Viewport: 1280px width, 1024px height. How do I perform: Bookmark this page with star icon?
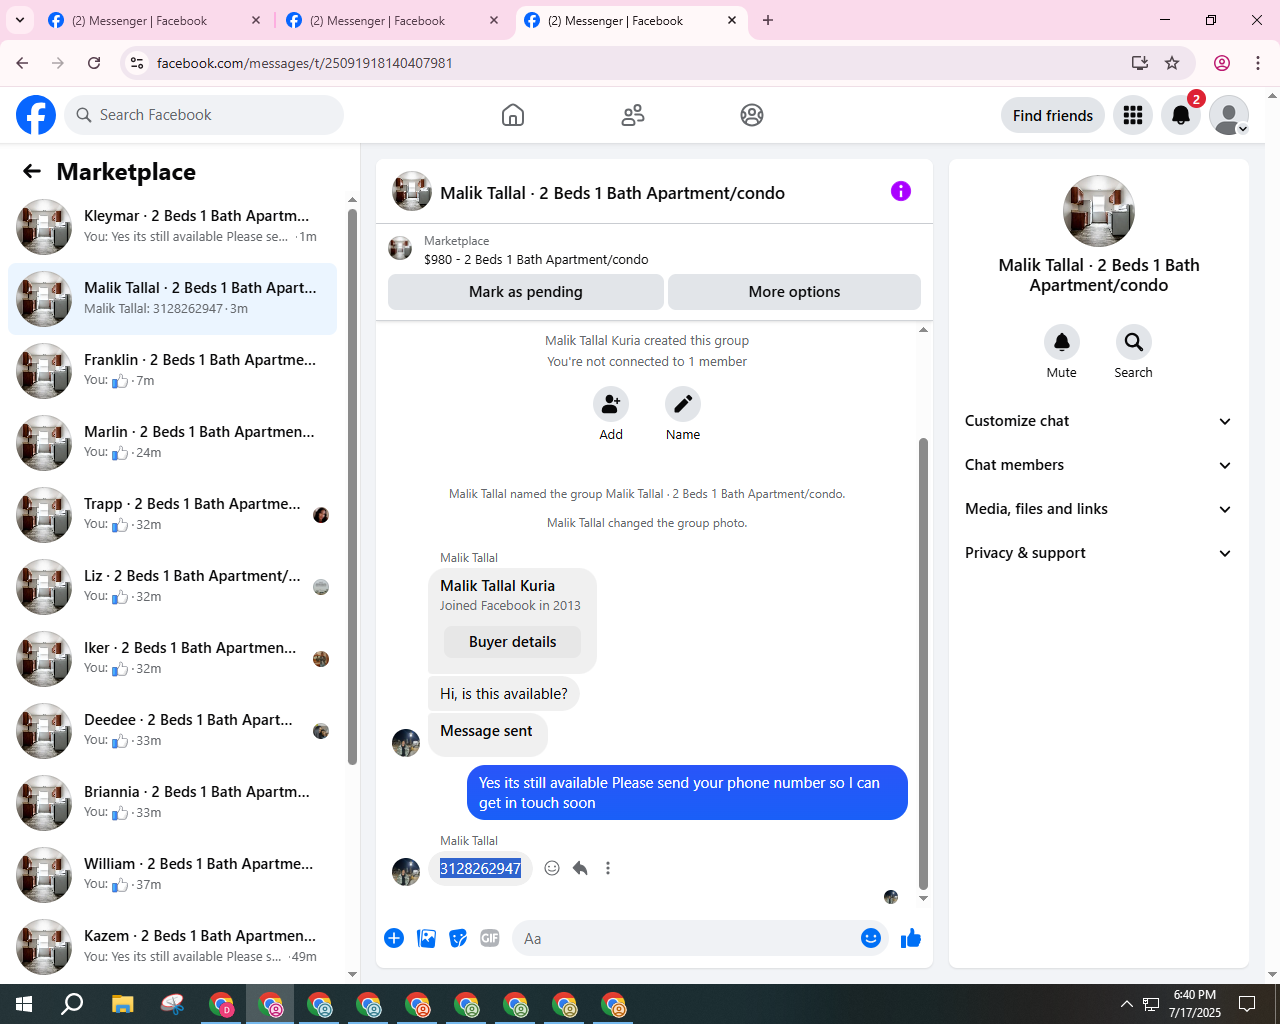(1172, 63)
